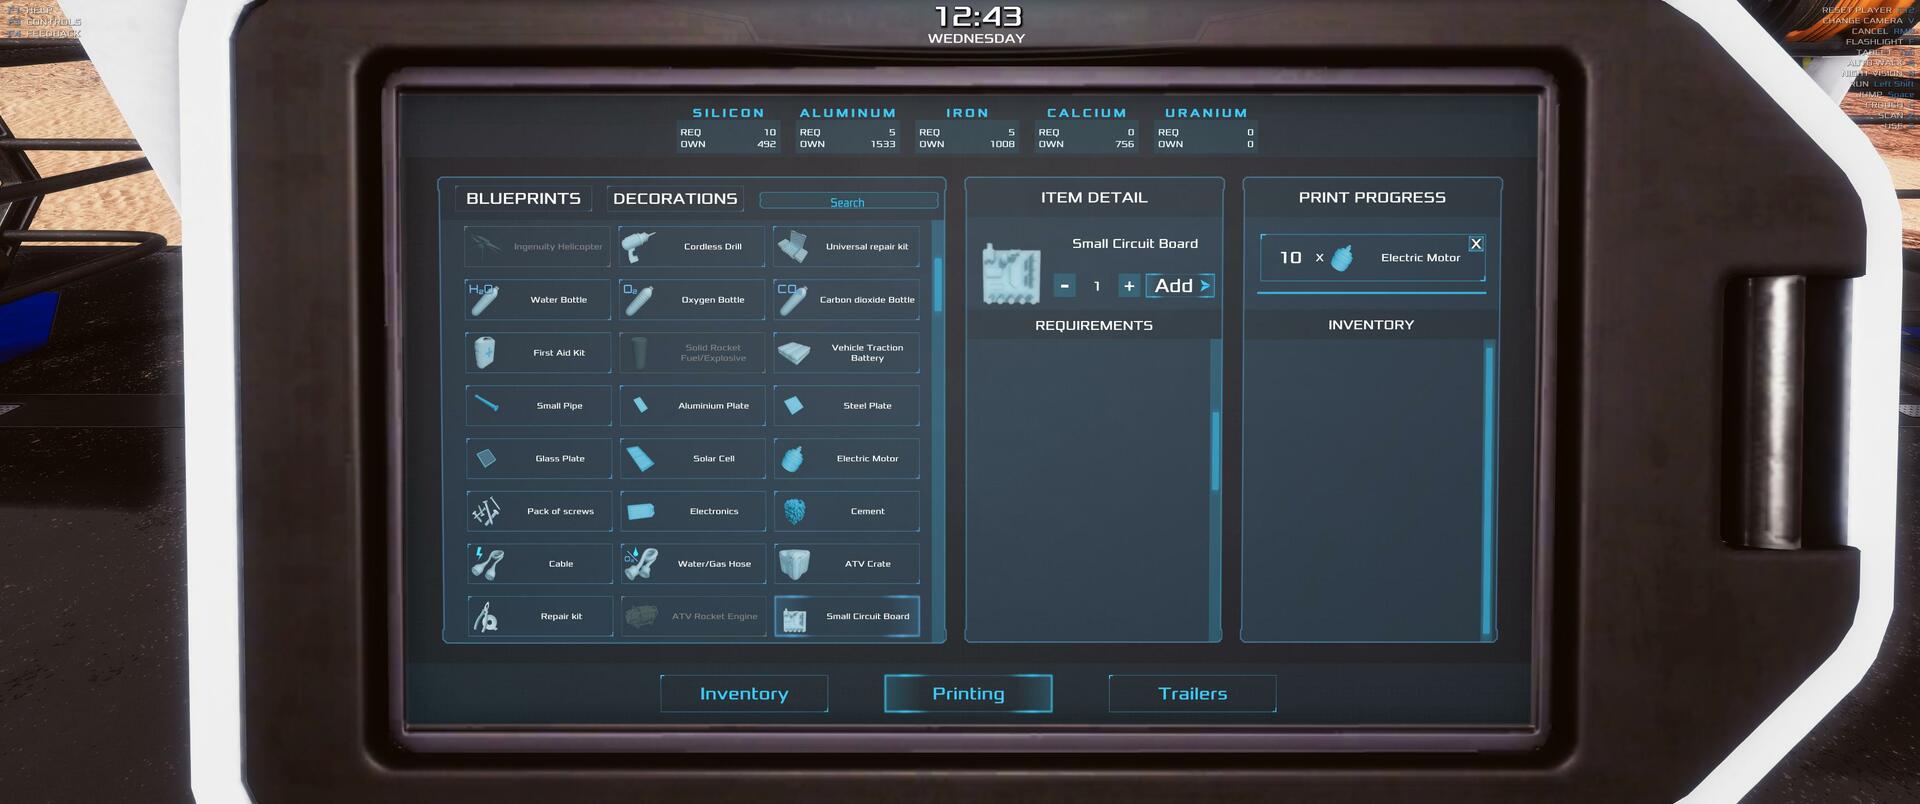This screenshot has height=804, width=1920.
Task: Open the Inventory screen
Action: click(x=744, y=694)
